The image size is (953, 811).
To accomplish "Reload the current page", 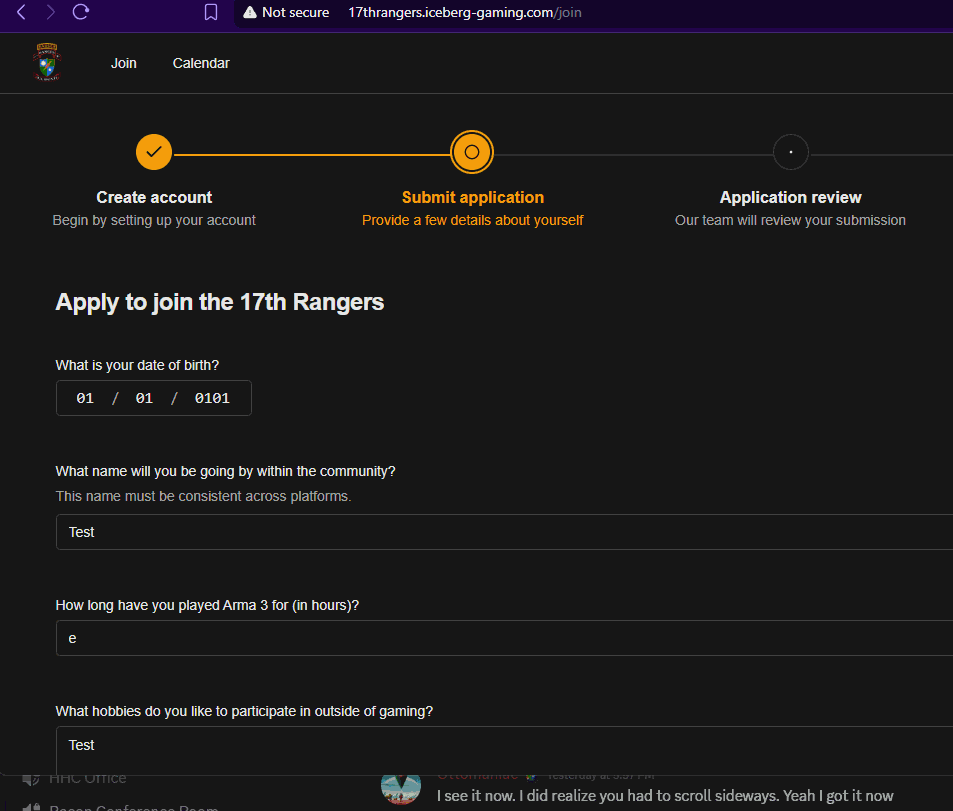I will pyautogui.click(x=81, y=13).
